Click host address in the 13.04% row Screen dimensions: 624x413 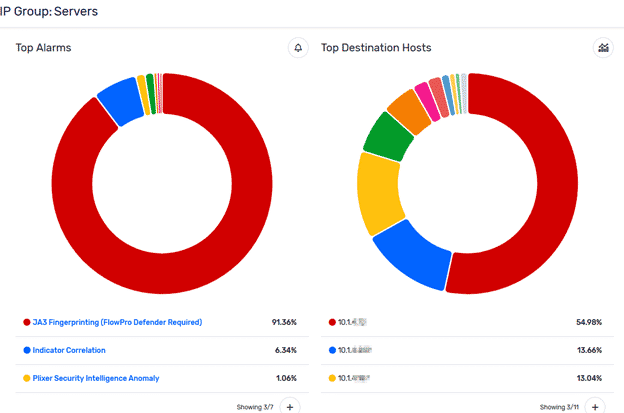(x=354, y=378)
